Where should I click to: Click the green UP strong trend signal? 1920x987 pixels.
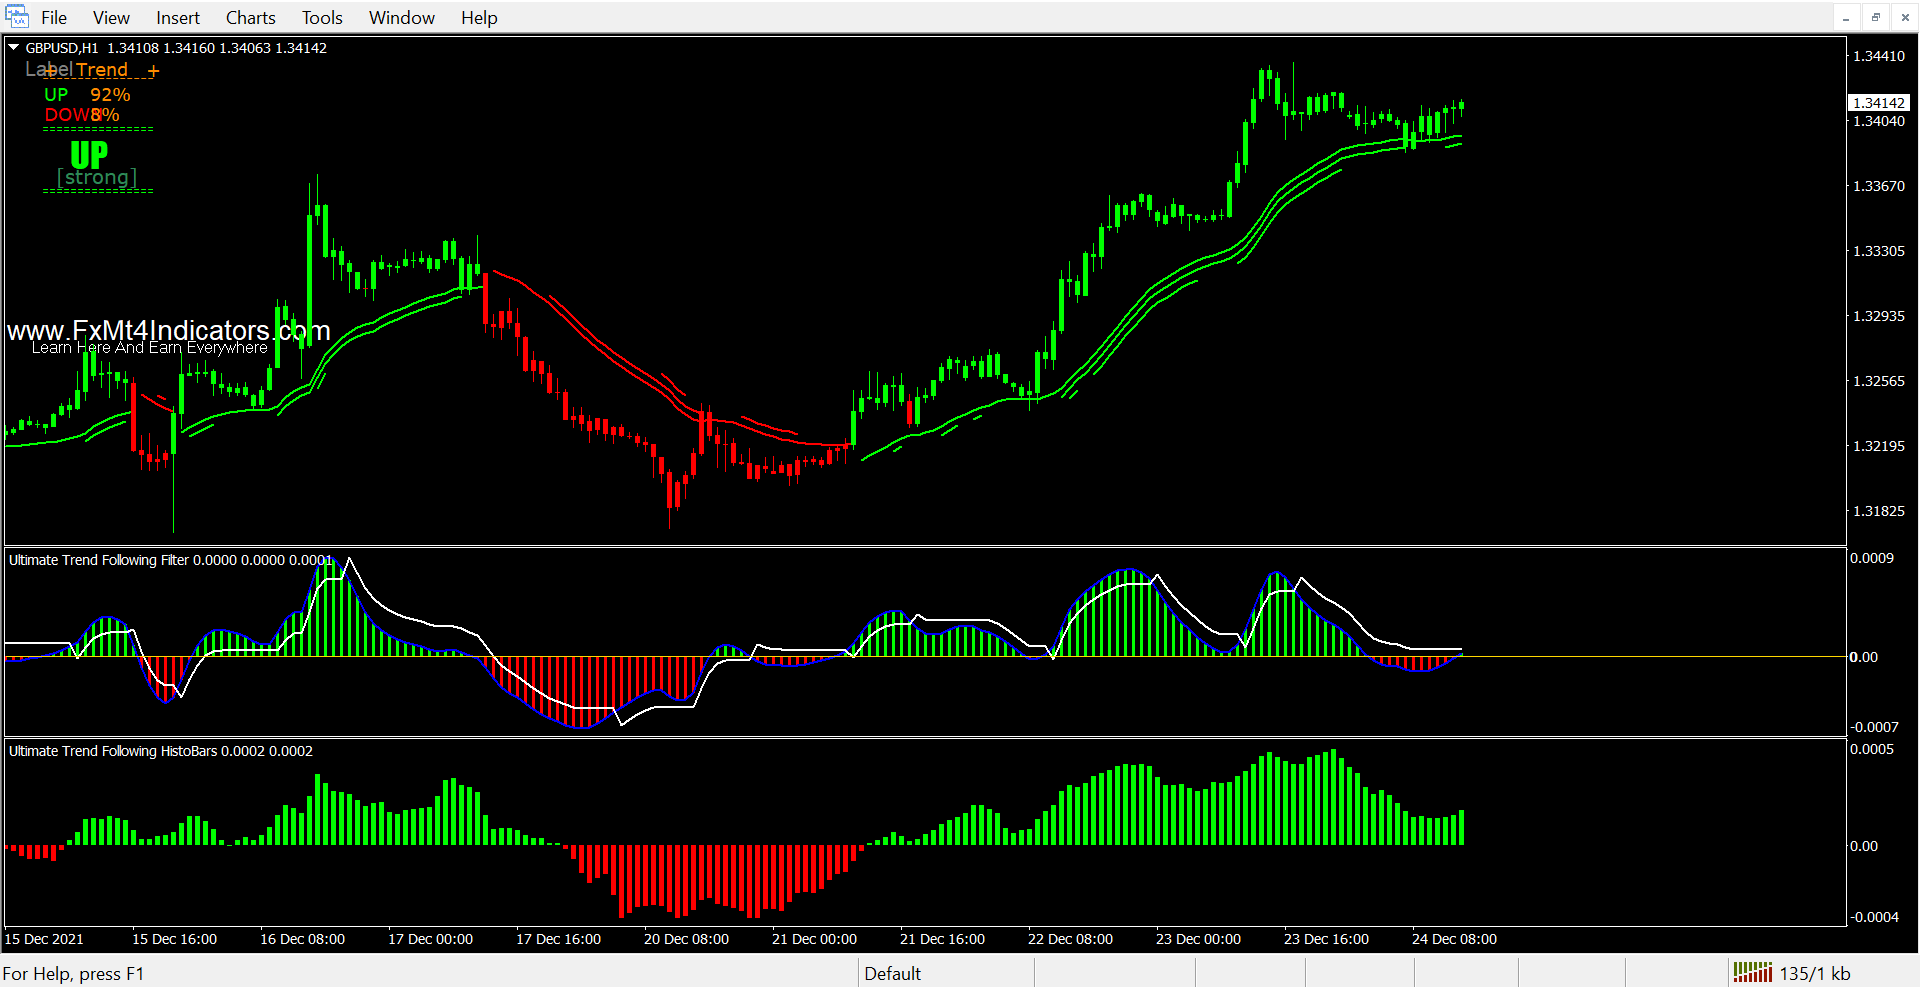coord(90,155)
